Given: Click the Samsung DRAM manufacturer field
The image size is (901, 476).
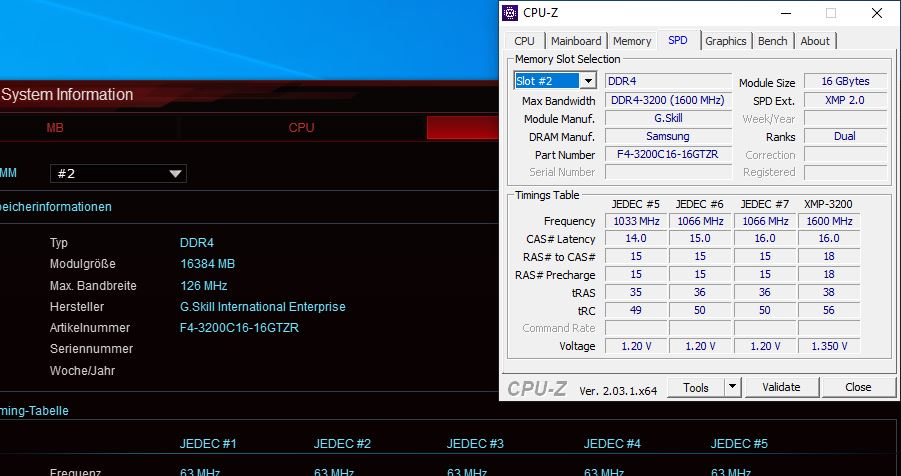Looking at the screenshot, I should (x=668, y=136).
